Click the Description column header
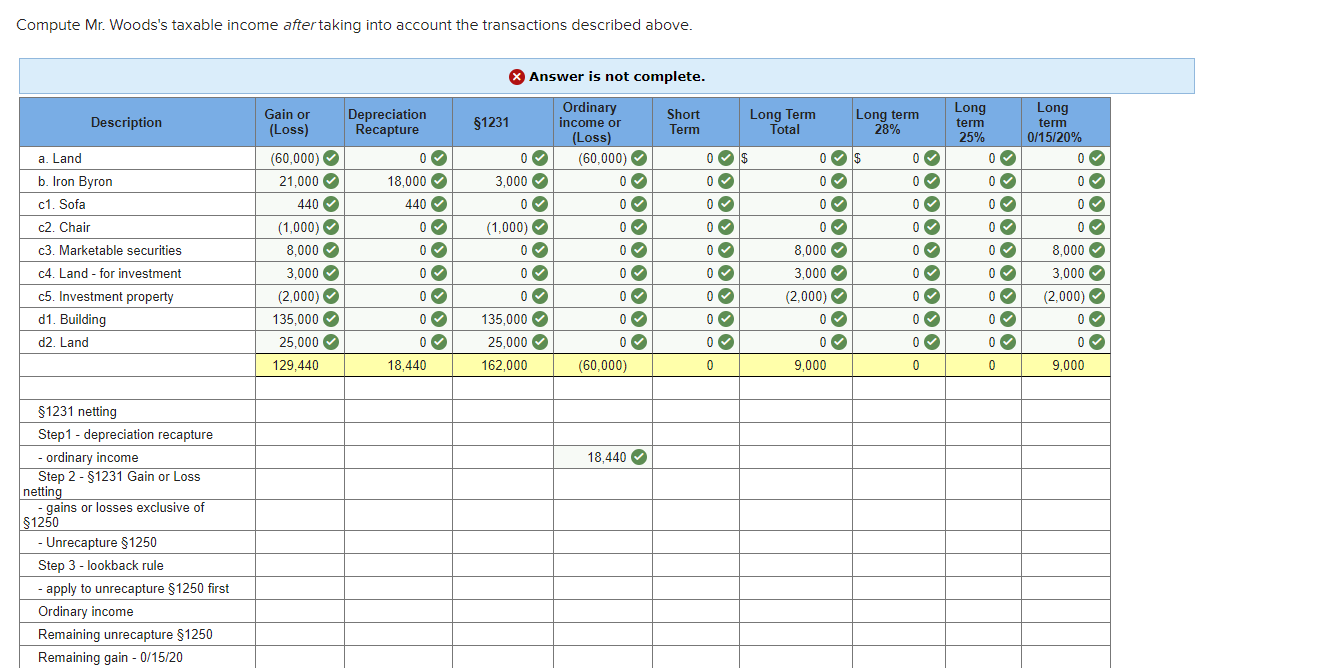 [x=137, y=122]
